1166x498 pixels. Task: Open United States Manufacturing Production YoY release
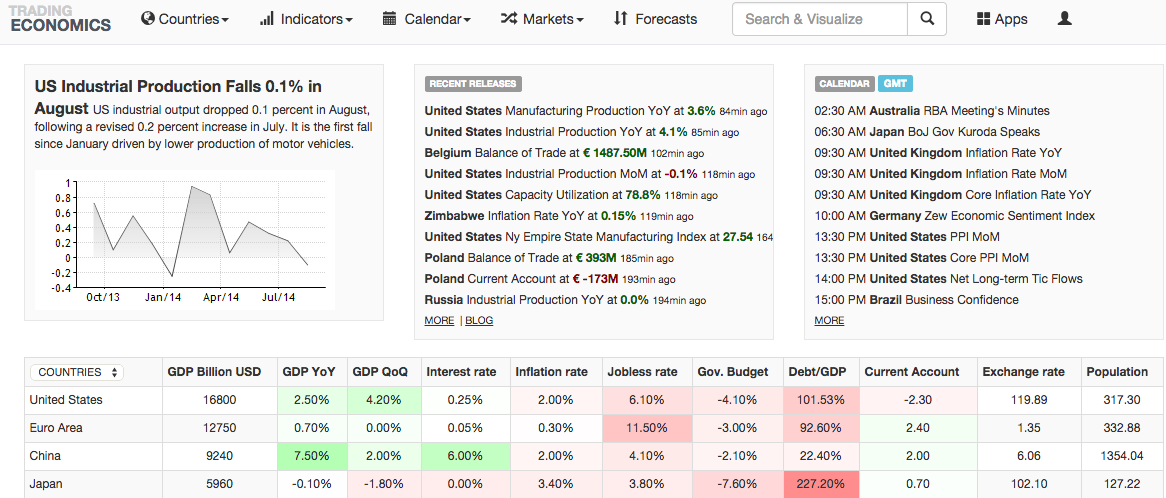pos(596,111)
